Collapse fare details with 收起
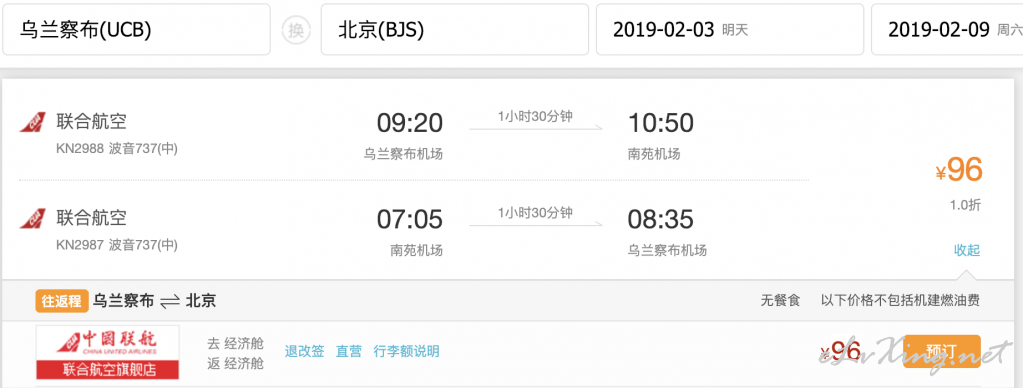 point(967,250)
